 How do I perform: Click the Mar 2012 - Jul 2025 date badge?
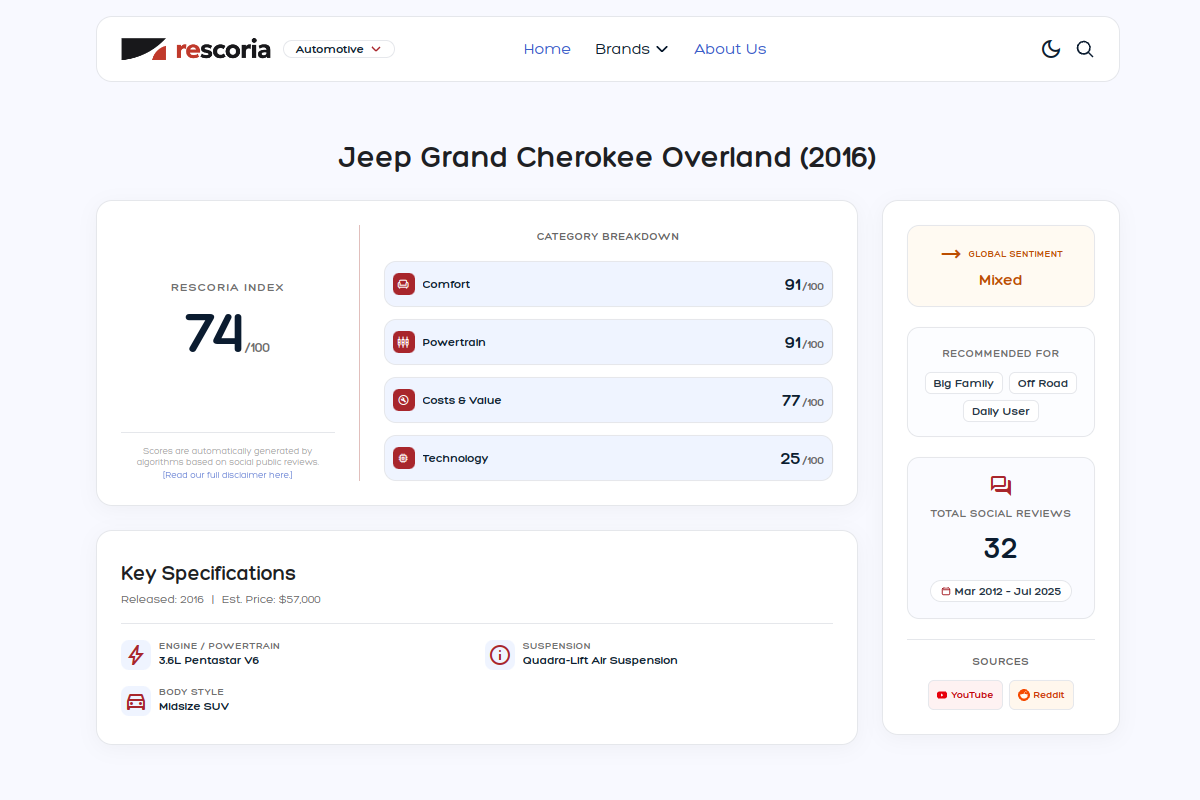1001,591
